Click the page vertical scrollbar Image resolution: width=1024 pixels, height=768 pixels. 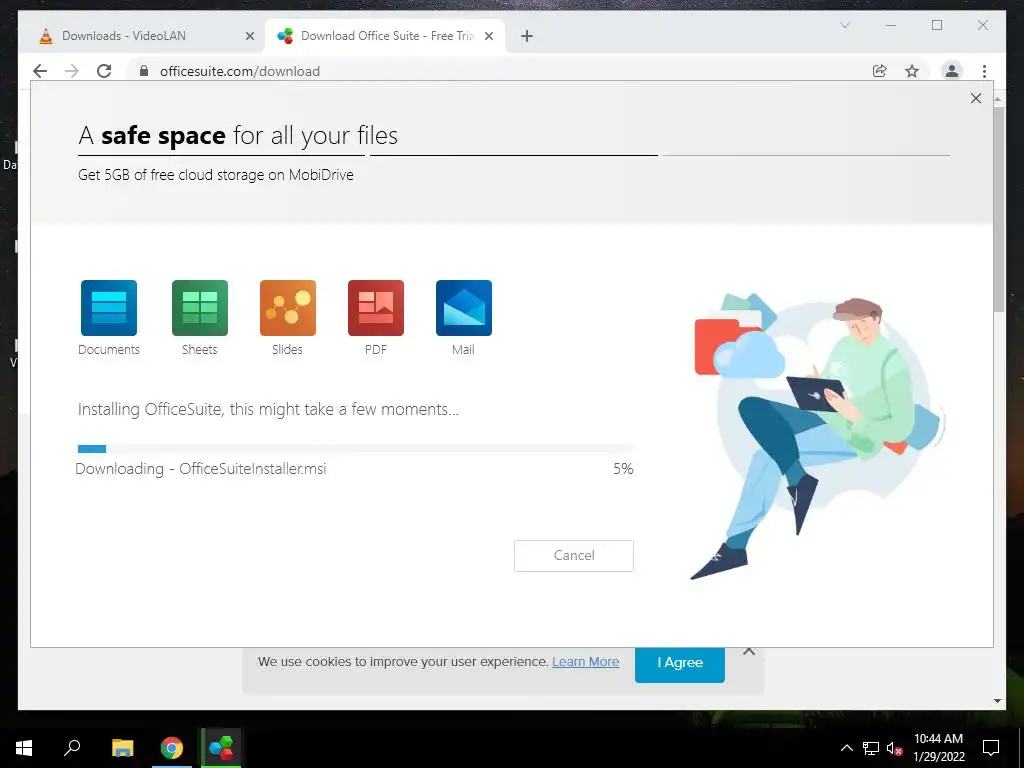(997, 209)
